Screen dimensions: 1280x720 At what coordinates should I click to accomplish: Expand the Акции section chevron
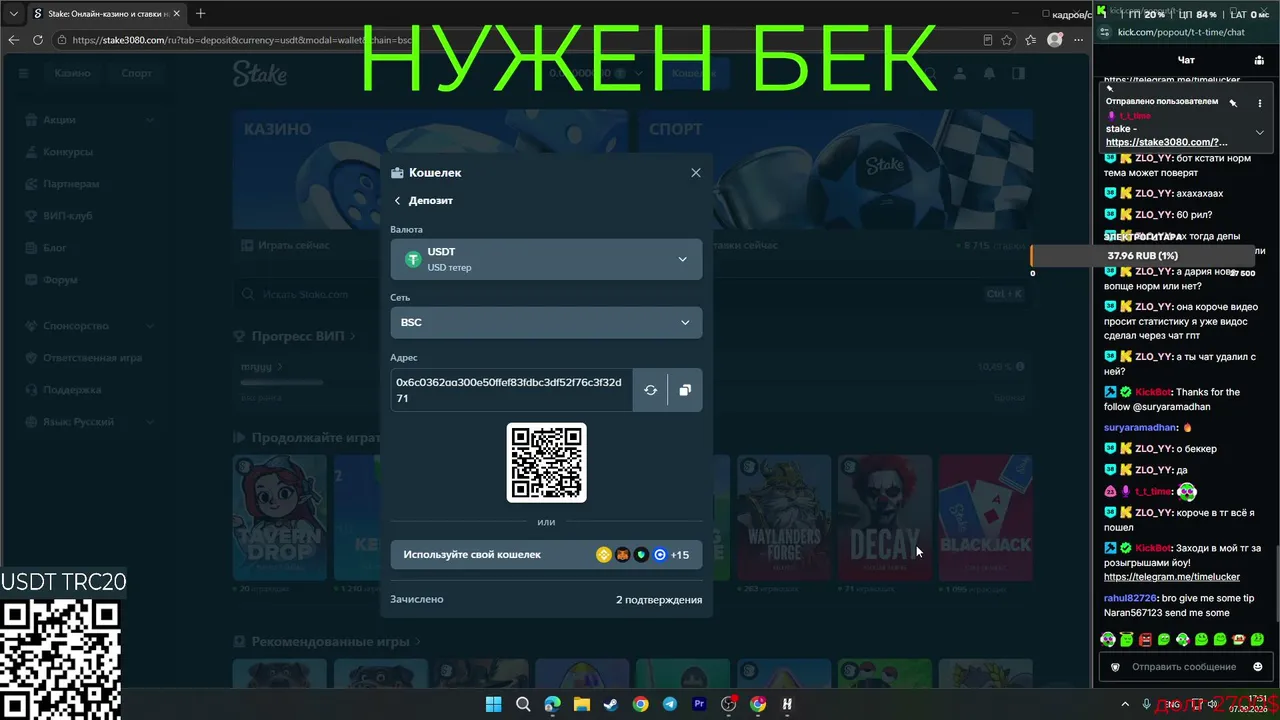pyautogui.click(x=150, y=120)
